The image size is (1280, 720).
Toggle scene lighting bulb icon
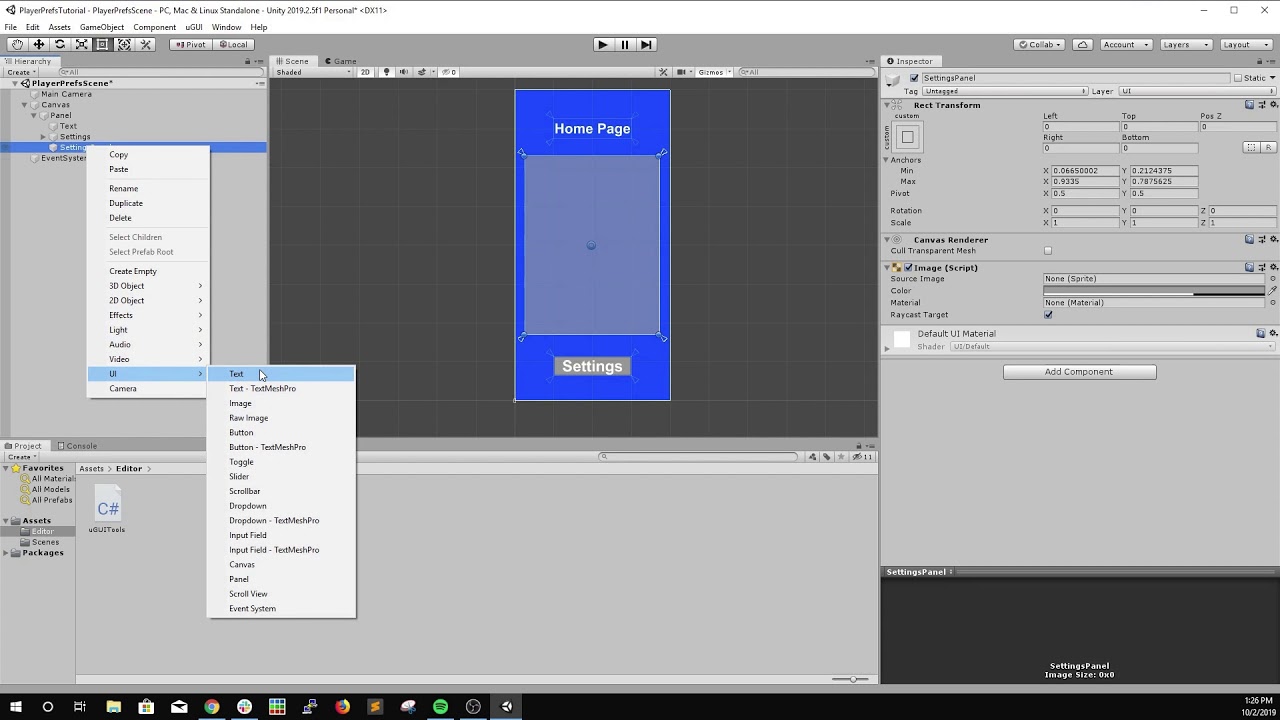386,72
